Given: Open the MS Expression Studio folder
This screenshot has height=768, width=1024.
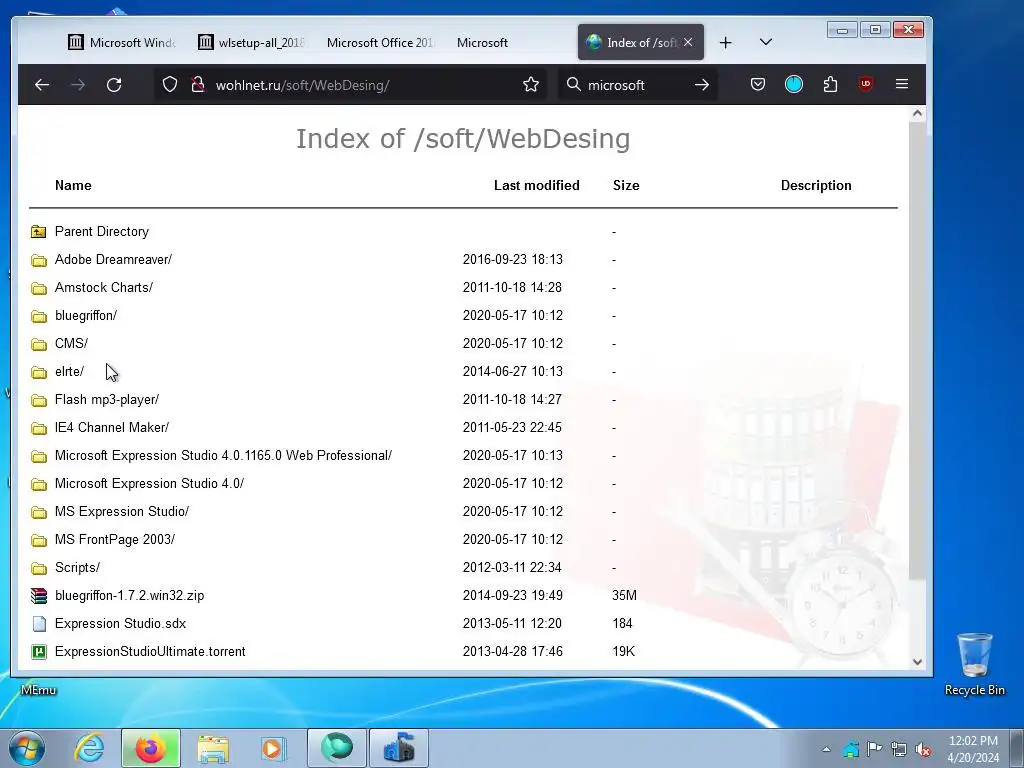Looking at the screenshot, I should click(122, 512).
